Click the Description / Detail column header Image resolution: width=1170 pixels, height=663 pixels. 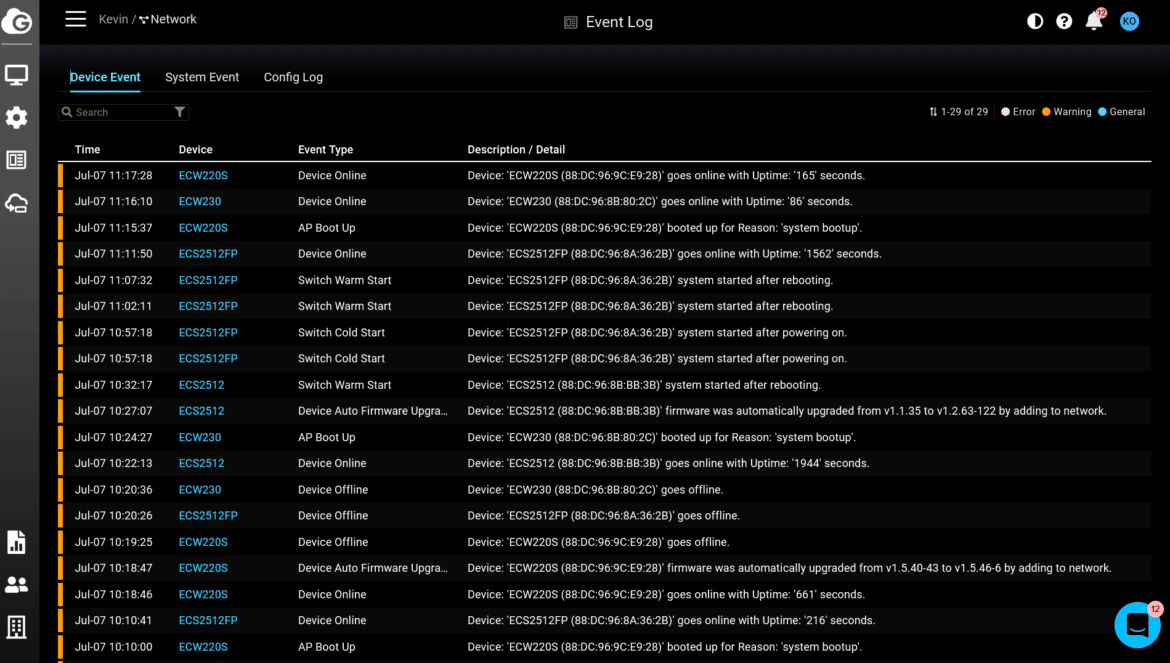pyautogui.click(x=516, y=149)
